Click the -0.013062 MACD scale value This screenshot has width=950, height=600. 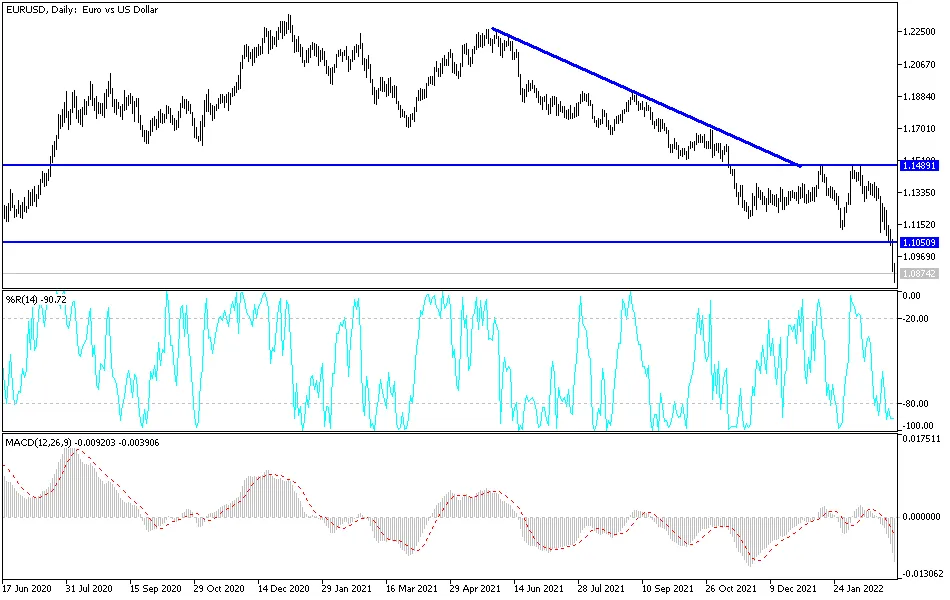(922, 574)
